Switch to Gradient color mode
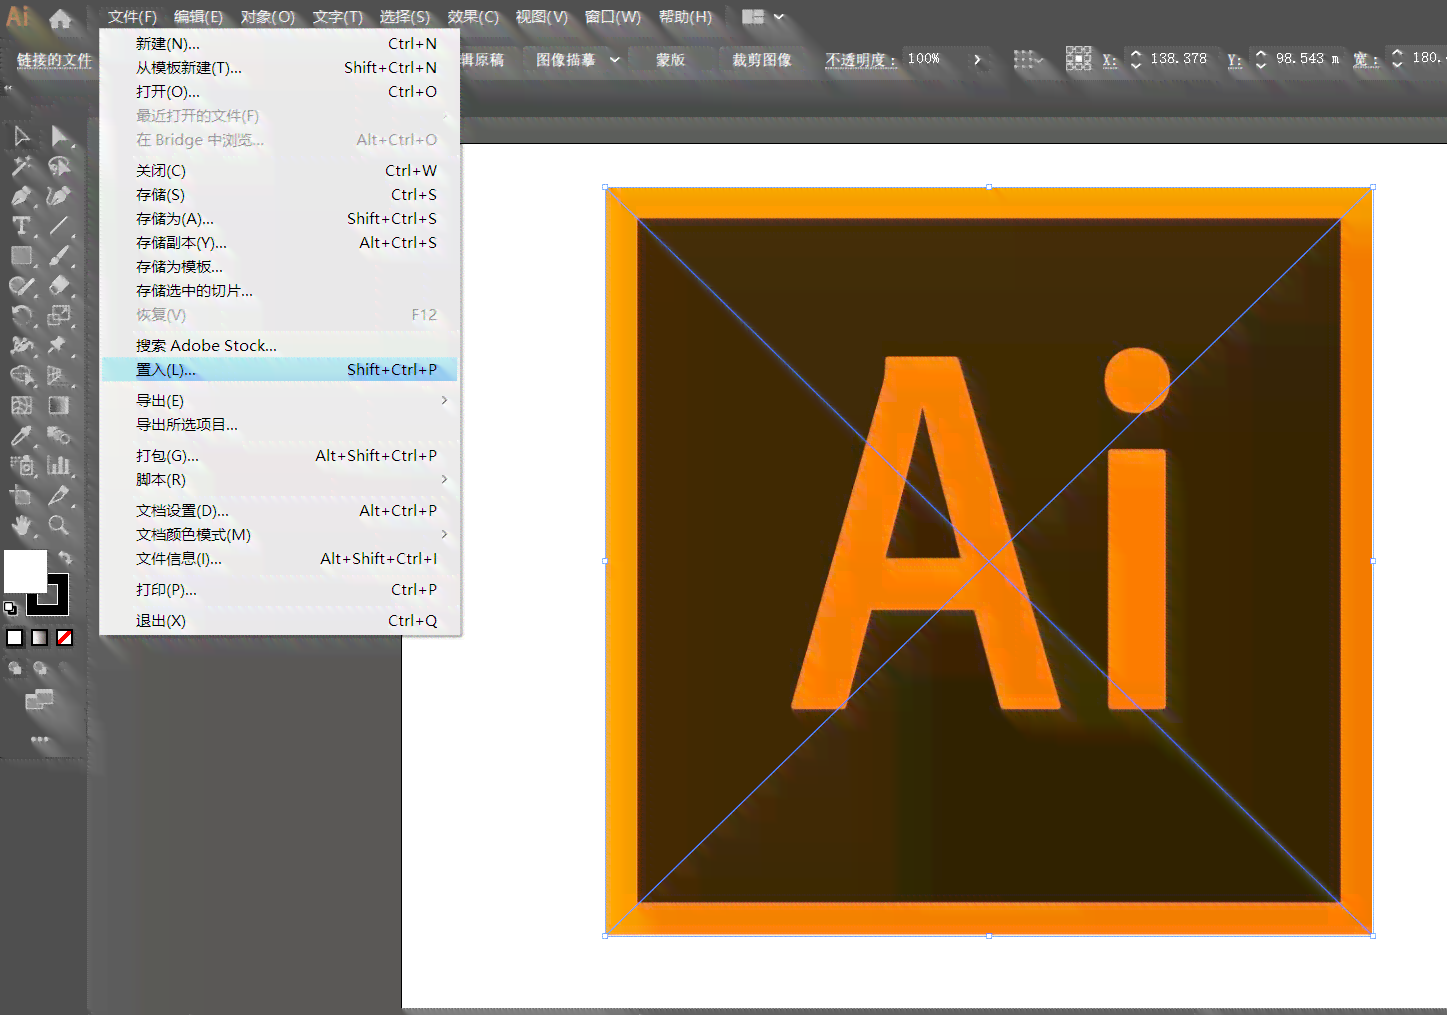1447x1015 pixels. point(39,637)
